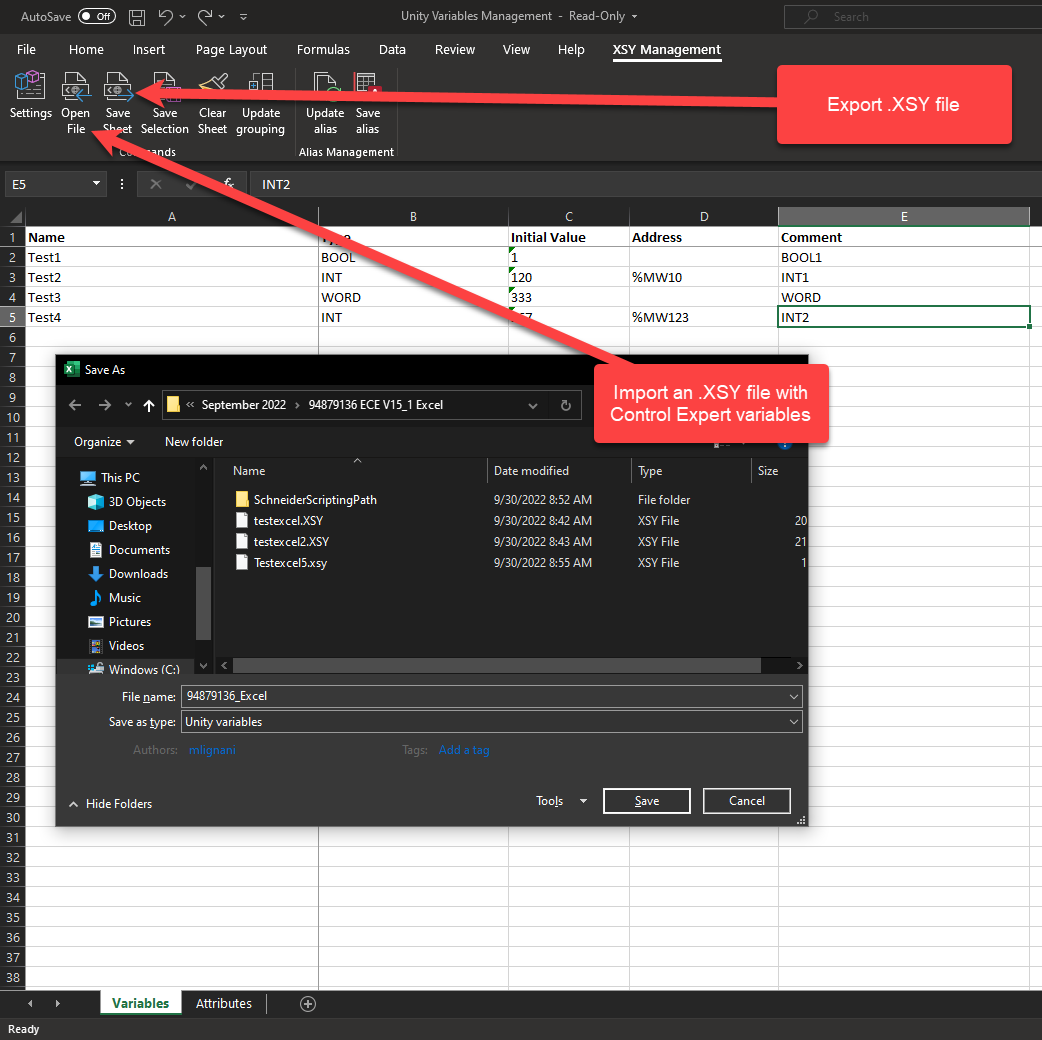Expand the Name Box dropdown
This screenshot has width=1042, height=1040.
(x=96, y=183)
